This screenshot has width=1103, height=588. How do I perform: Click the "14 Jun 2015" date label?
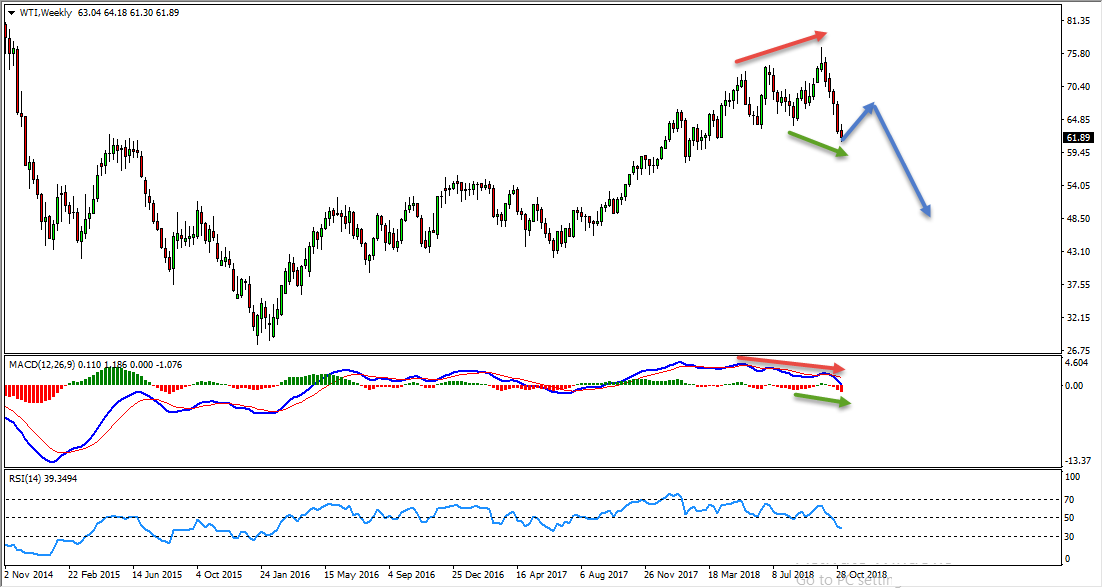(x=158, y=575)
